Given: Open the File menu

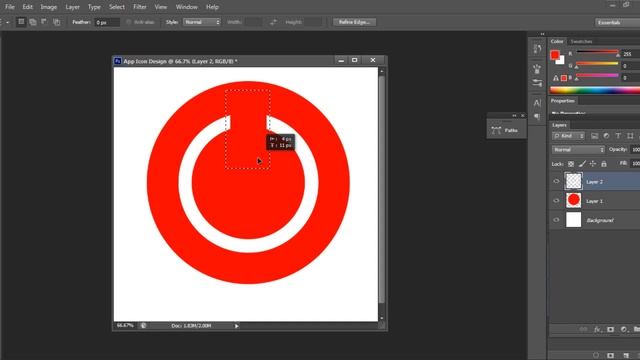Looking at the screenshot, I should 10,7.
